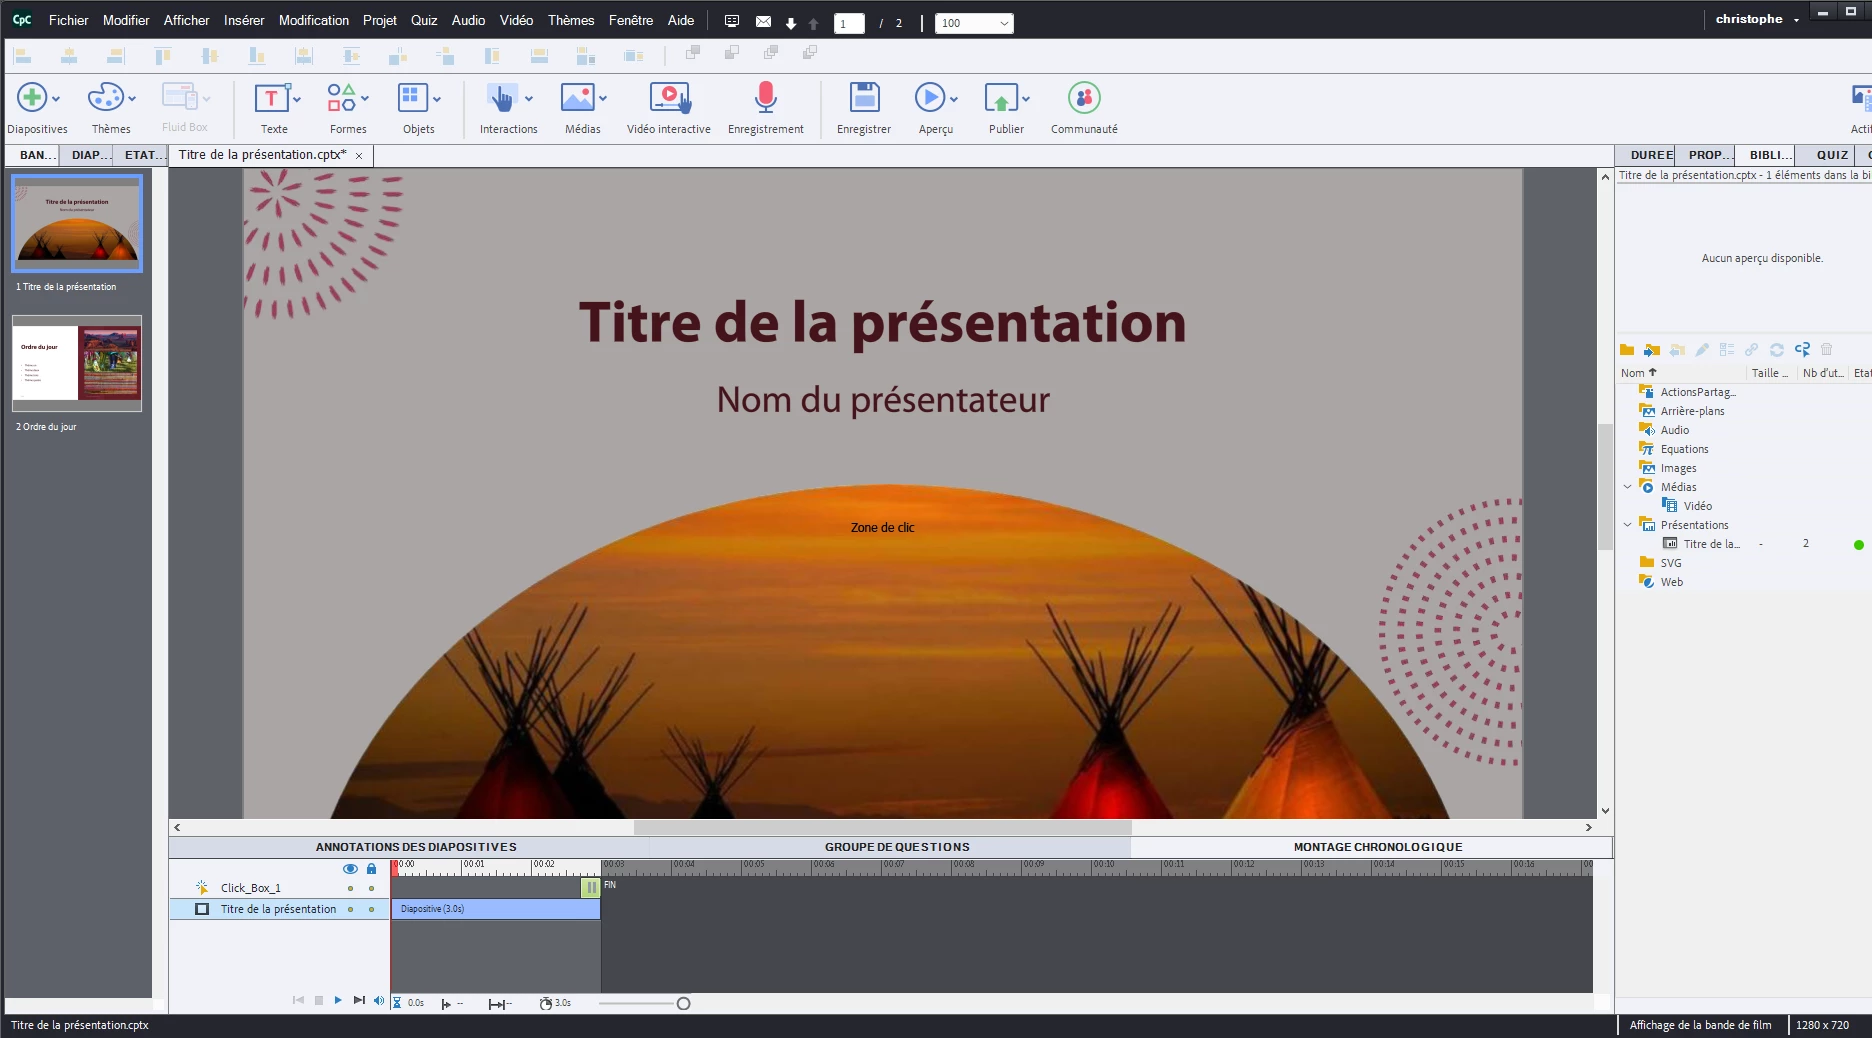The image size is (1872, 1038).
Task: Open the Objets dropdown
Action: pyautogui.click(x=437, y=99)
